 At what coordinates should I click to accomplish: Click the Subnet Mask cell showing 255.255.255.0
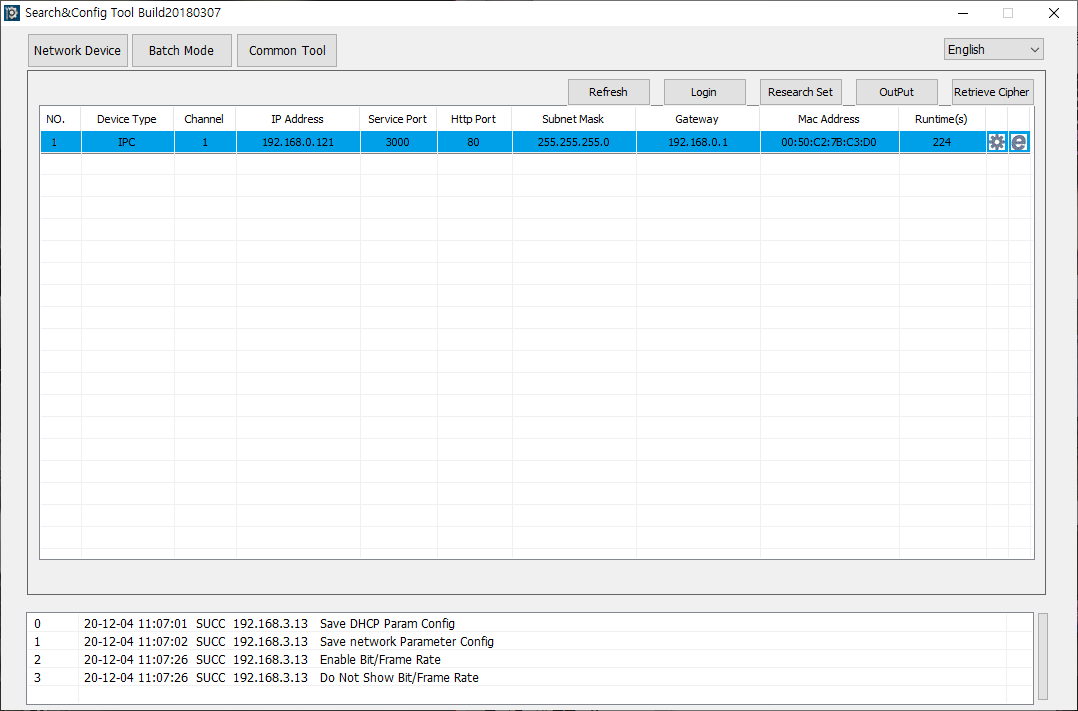click(572, 142)
